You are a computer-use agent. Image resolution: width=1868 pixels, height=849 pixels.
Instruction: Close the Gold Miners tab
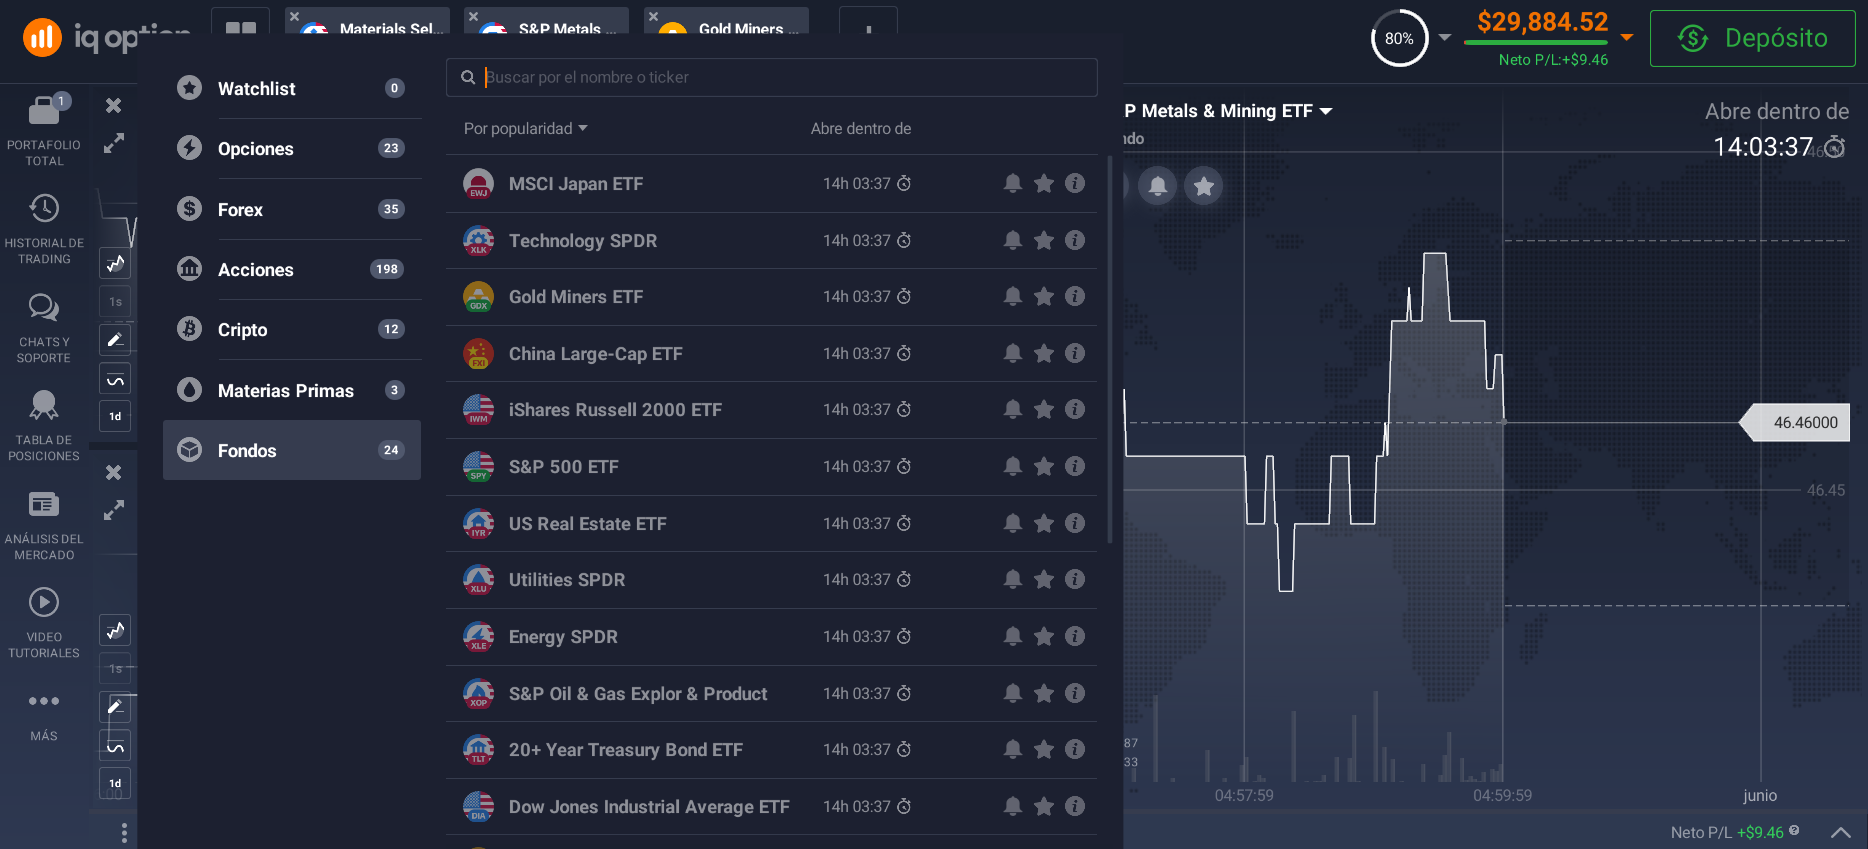(653, 17)
